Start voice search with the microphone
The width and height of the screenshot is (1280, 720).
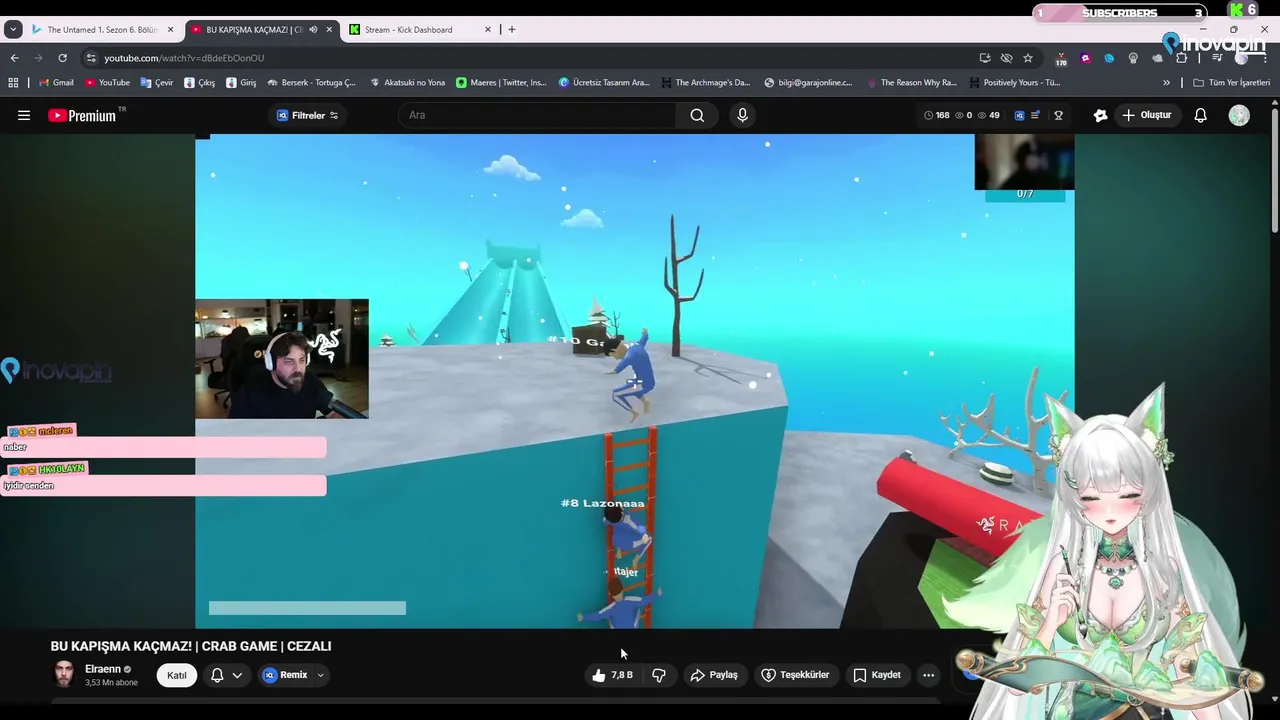[x=742, y=115]
